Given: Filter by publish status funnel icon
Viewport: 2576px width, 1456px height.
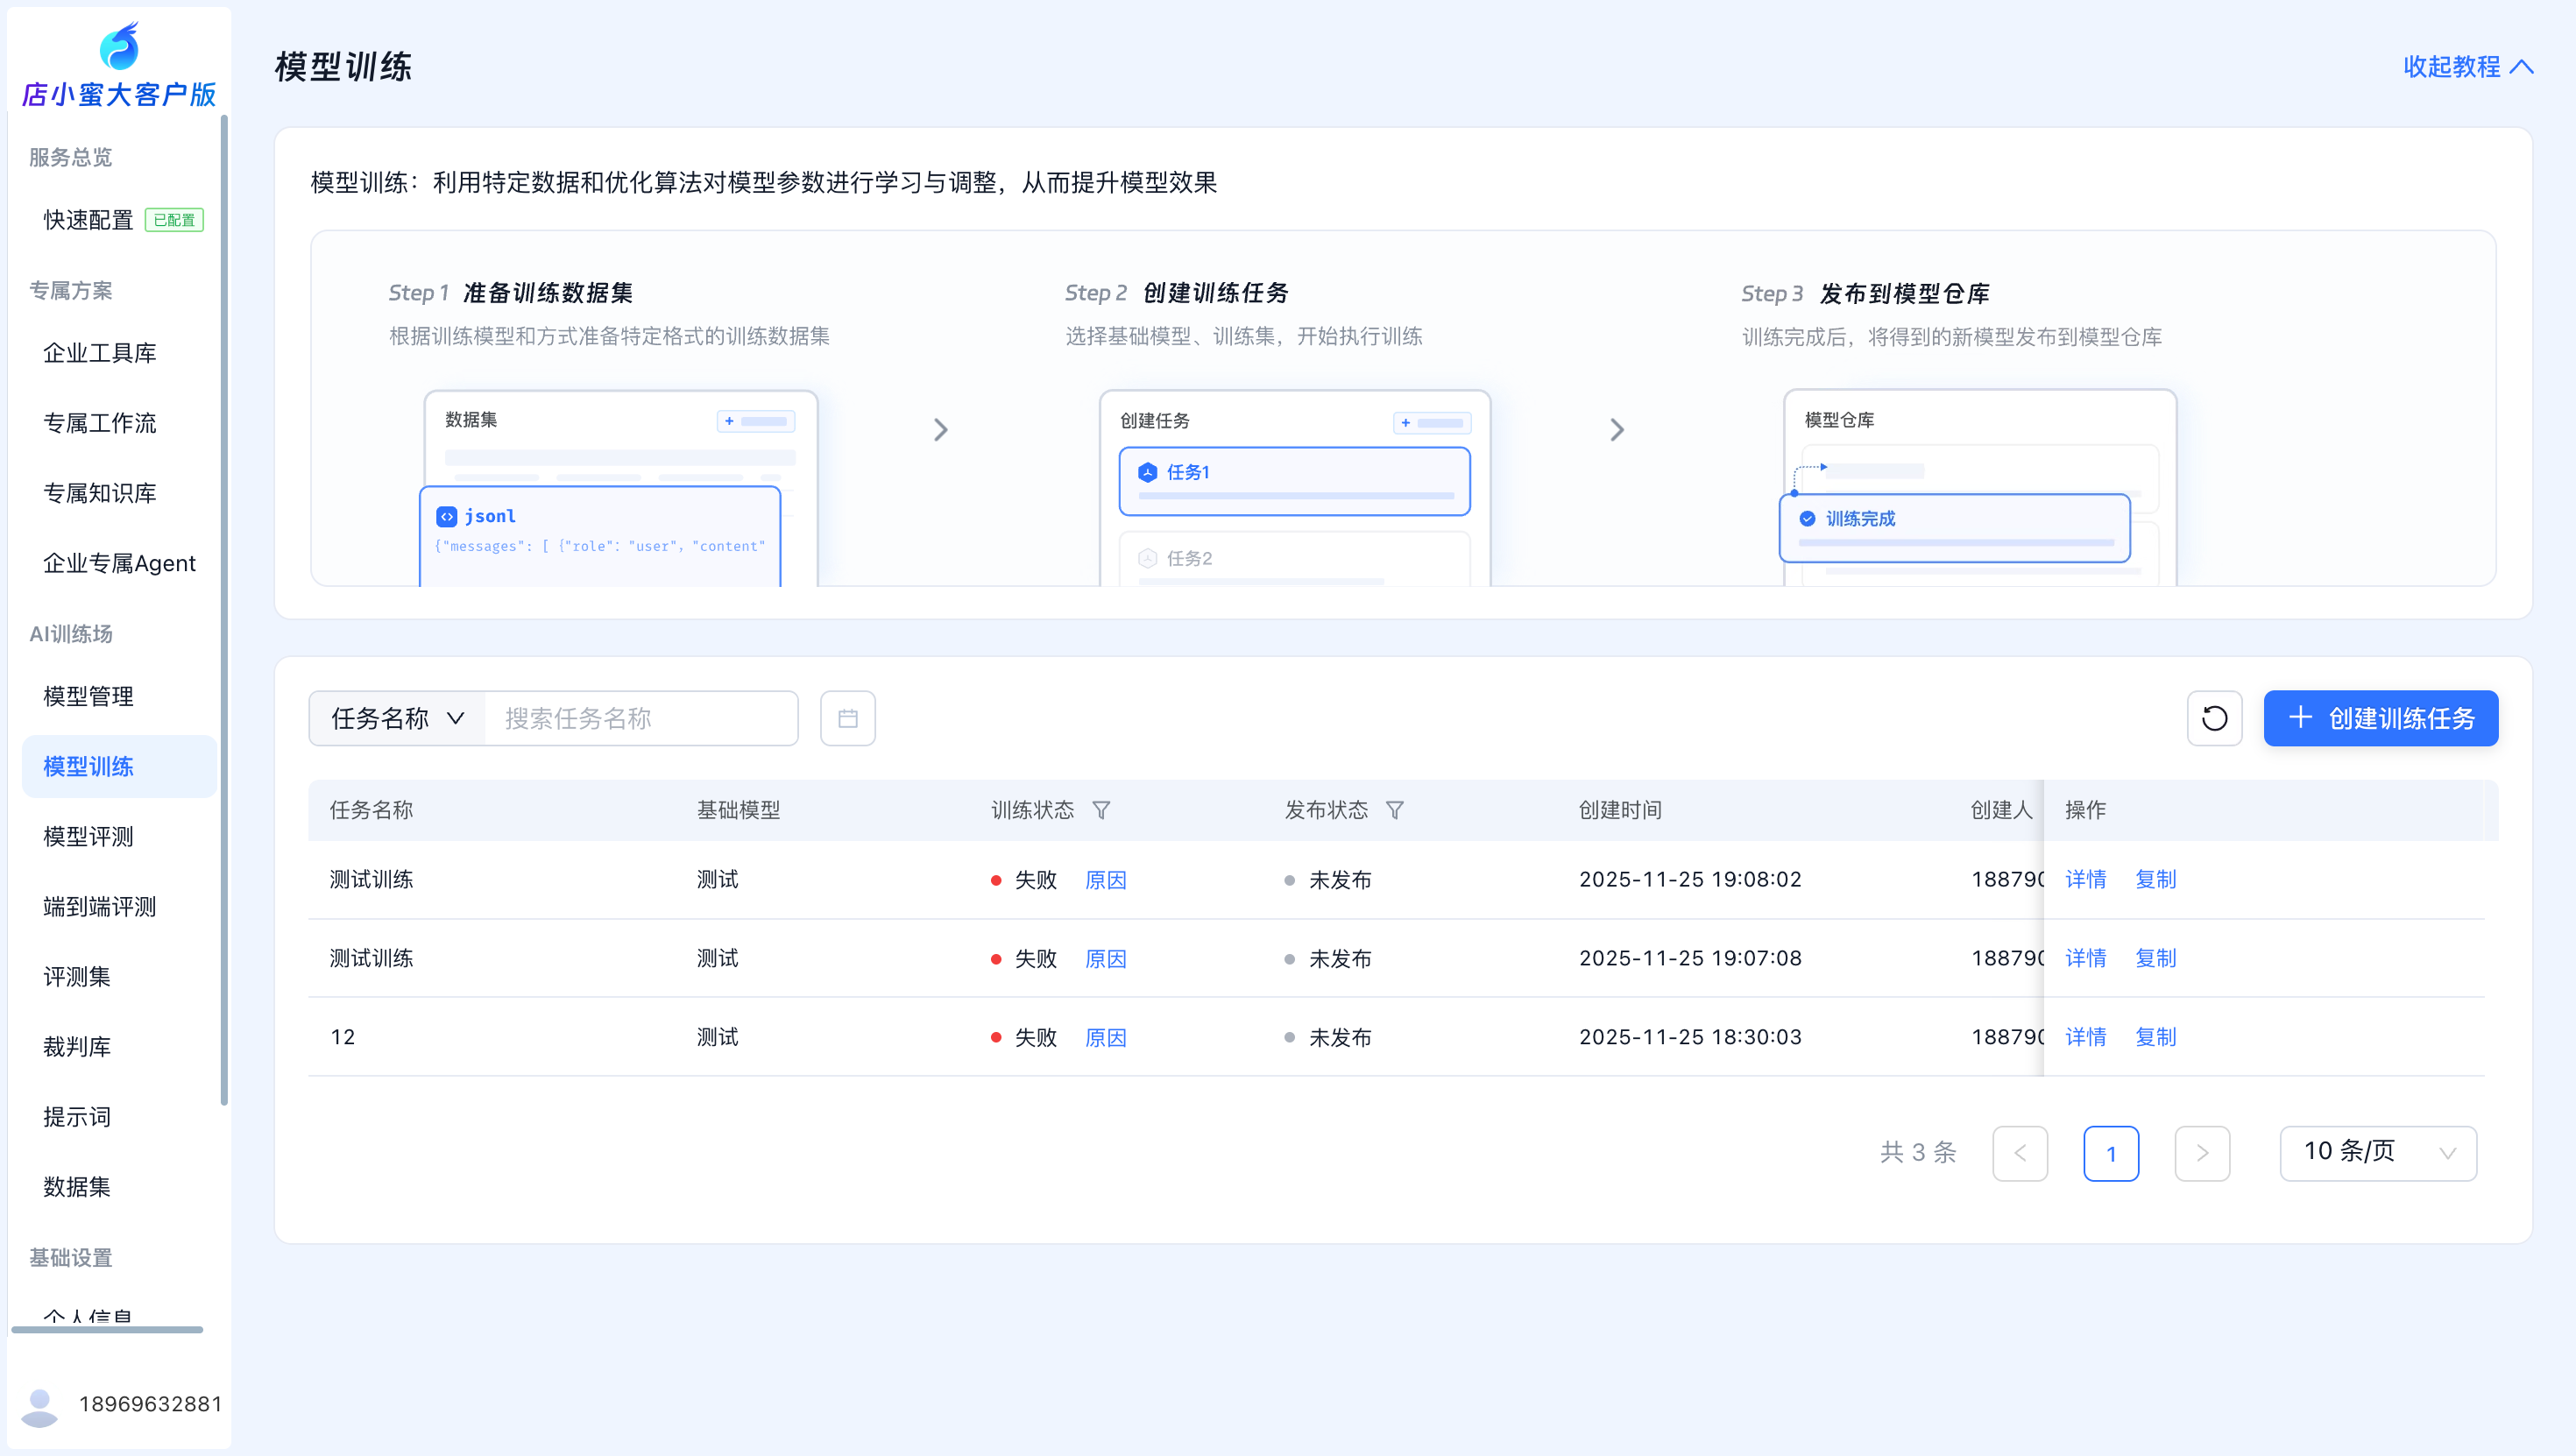Looking at the screenshot, I should (x=1395, y=810).
